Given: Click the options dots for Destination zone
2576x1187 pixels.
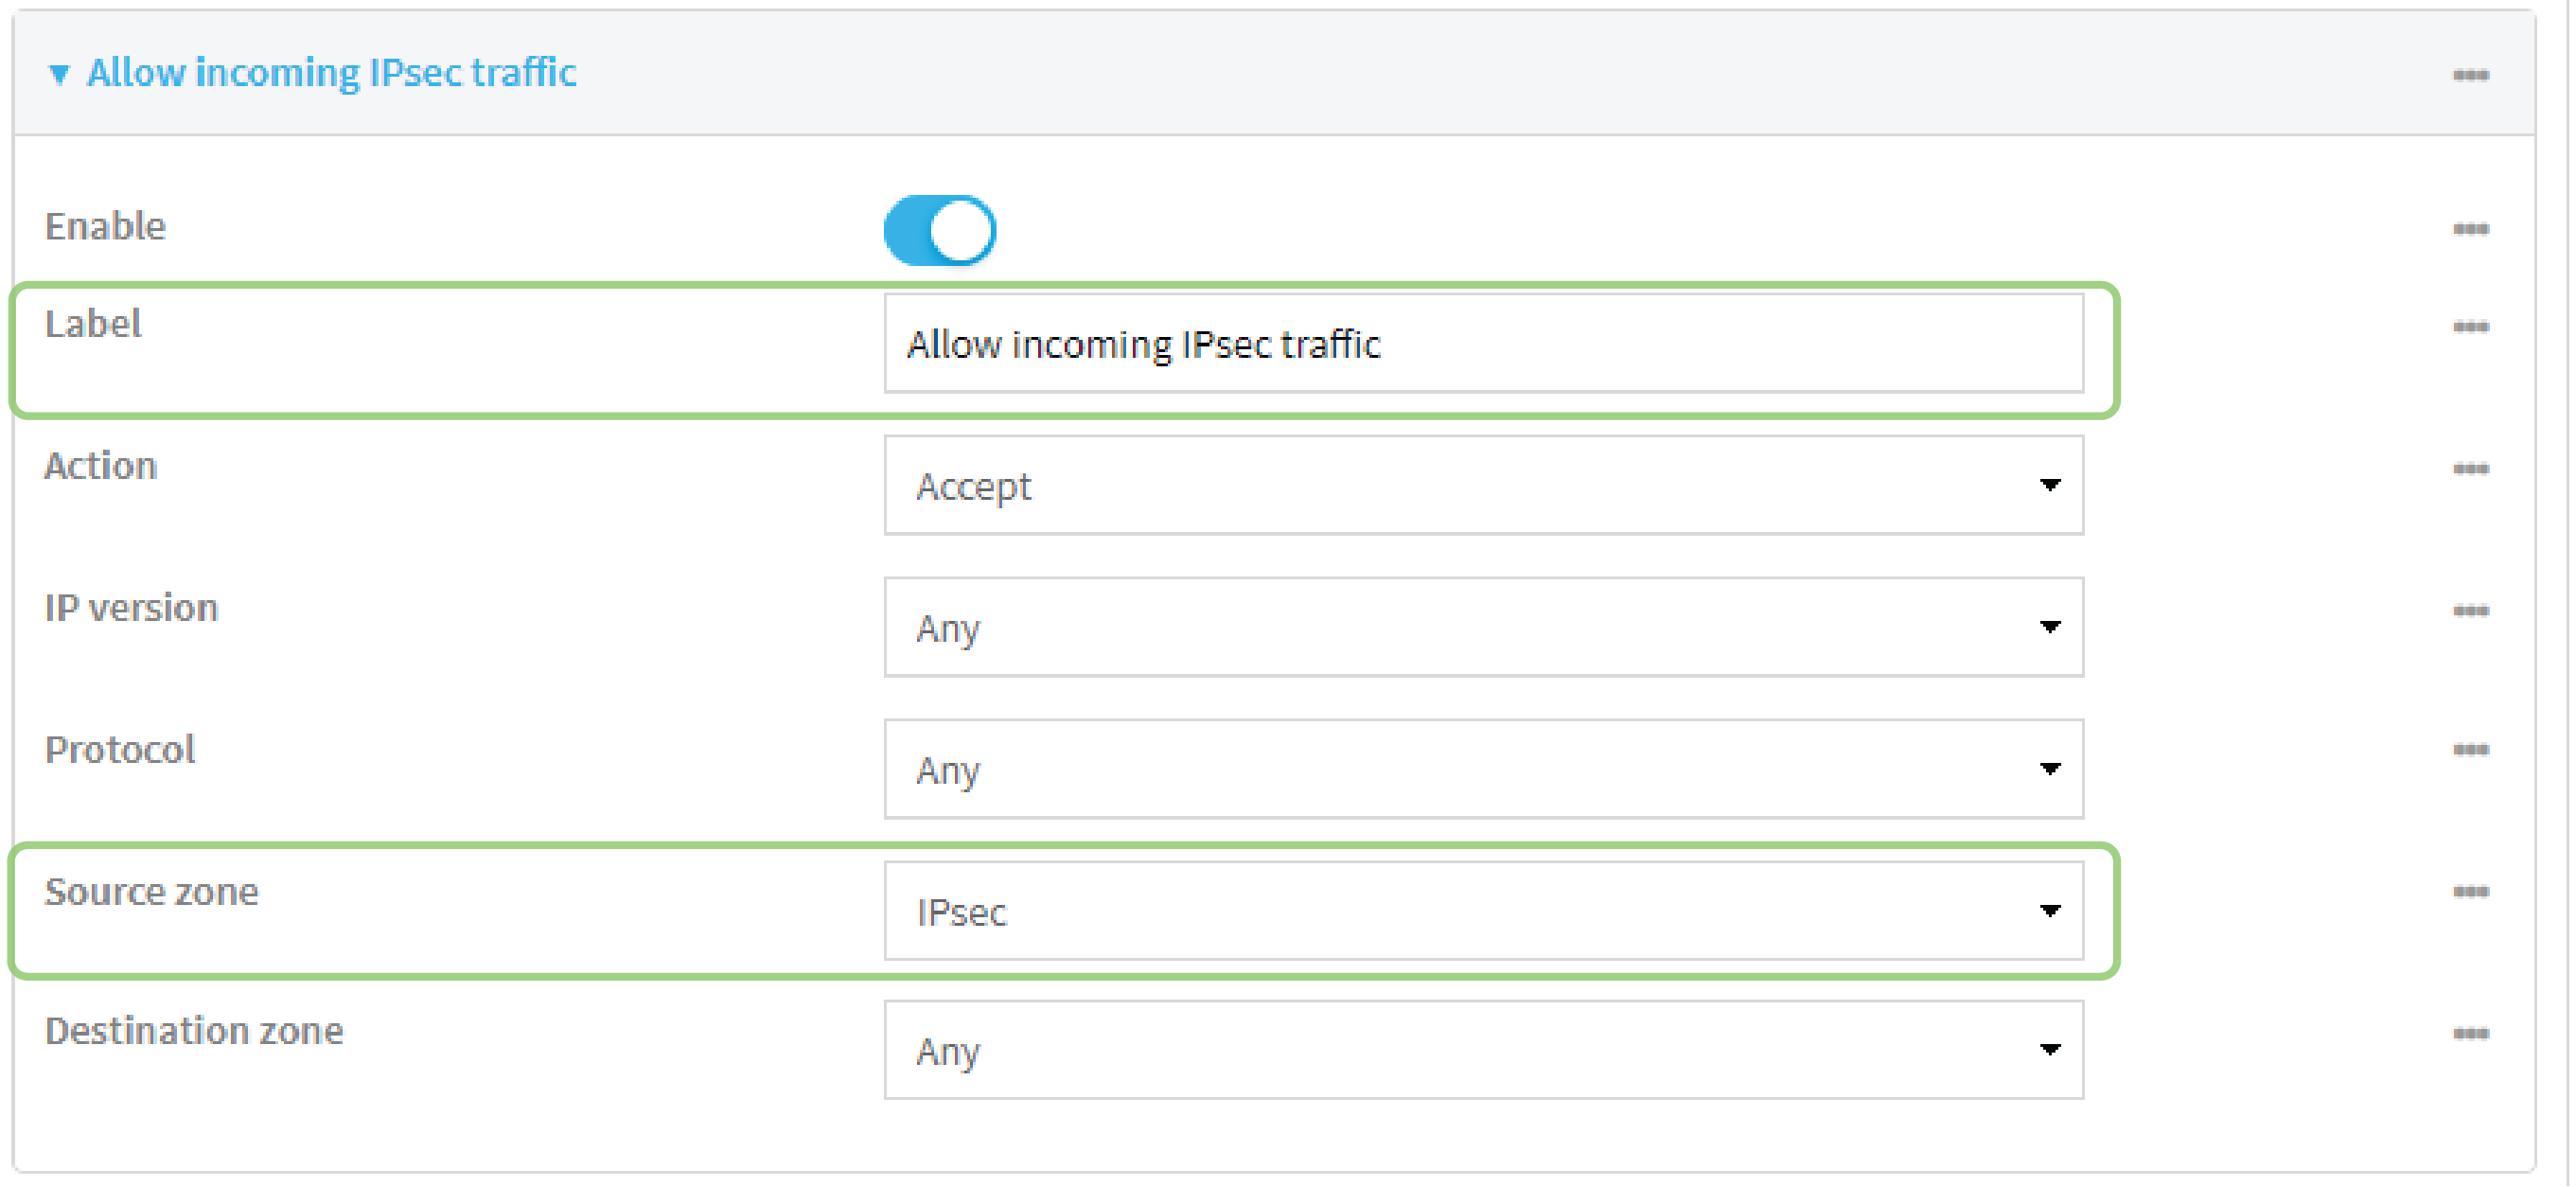Looking at the screenshot, I should (2469, 1034).
